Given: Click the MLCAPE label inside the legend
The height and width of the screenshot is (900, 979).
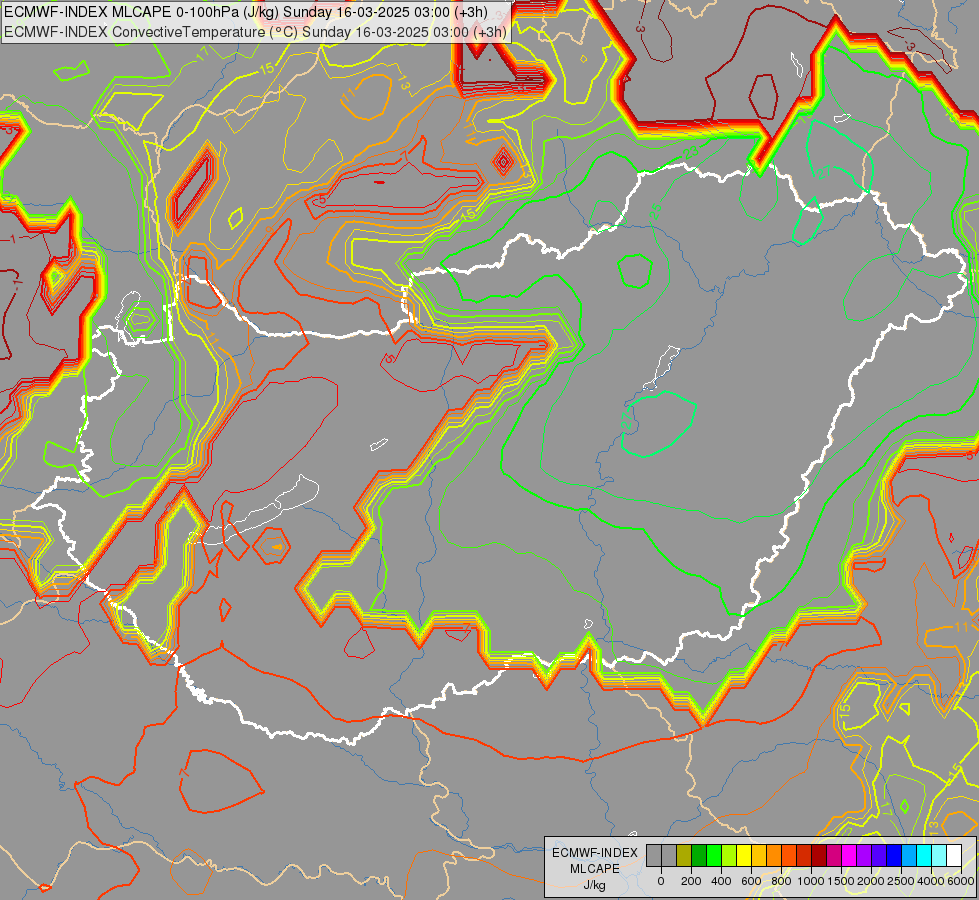Looking at the screenshot, I should tap(594, 869).
